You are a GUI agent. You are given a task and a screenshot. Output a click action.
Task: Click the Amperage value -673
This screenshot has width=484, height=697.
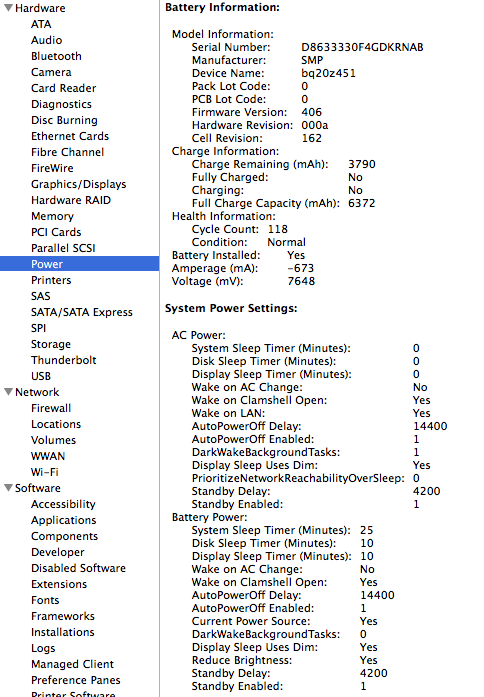point(300,268)
